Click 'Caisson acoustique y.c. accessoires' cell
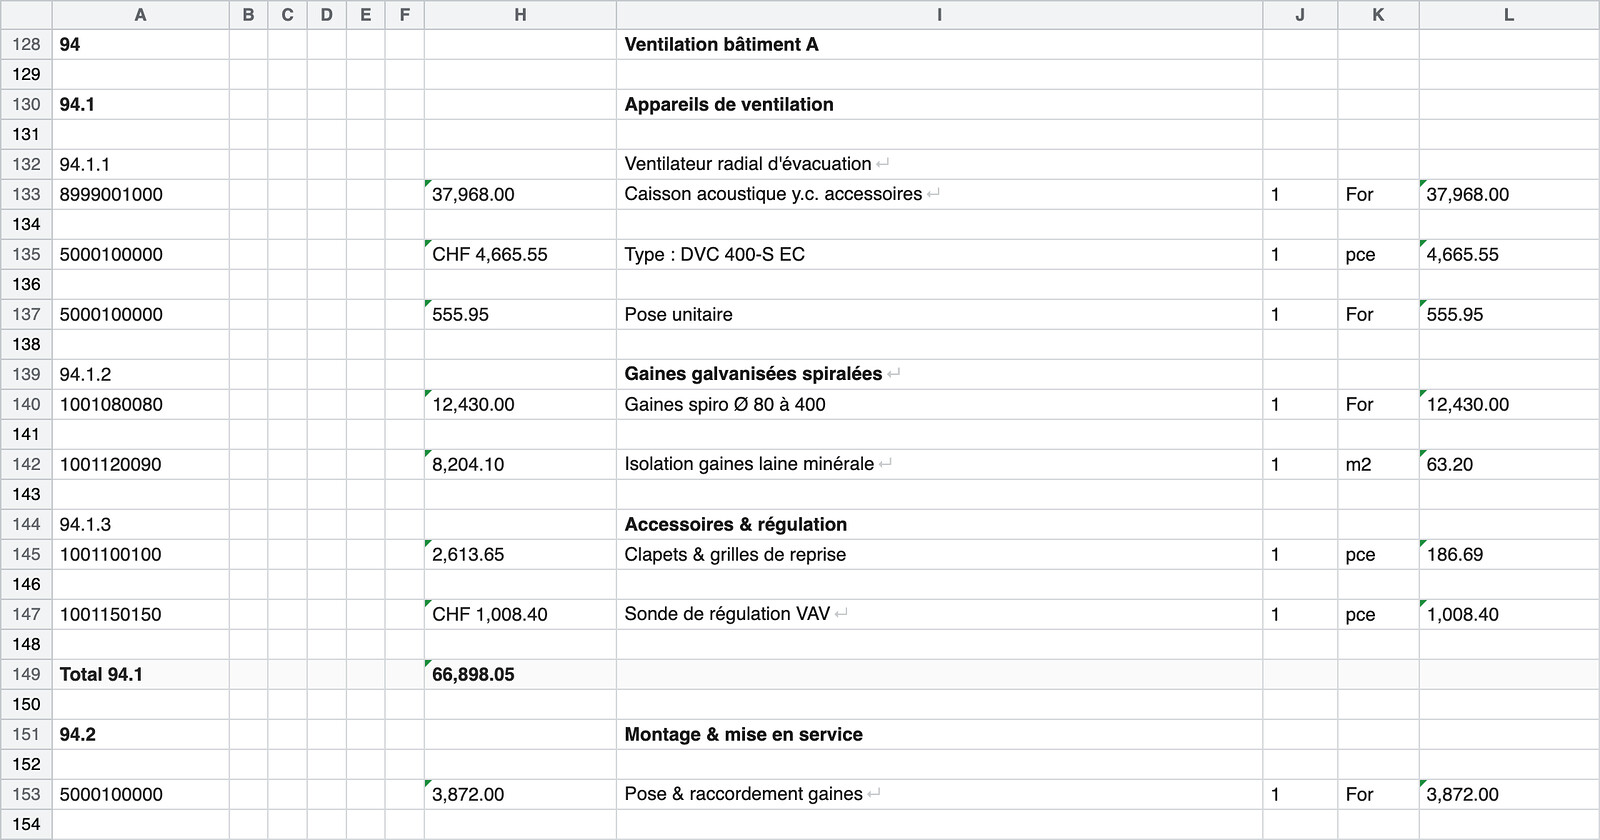The width and height of the screenshot is (1600, 840). coord(939,194)
